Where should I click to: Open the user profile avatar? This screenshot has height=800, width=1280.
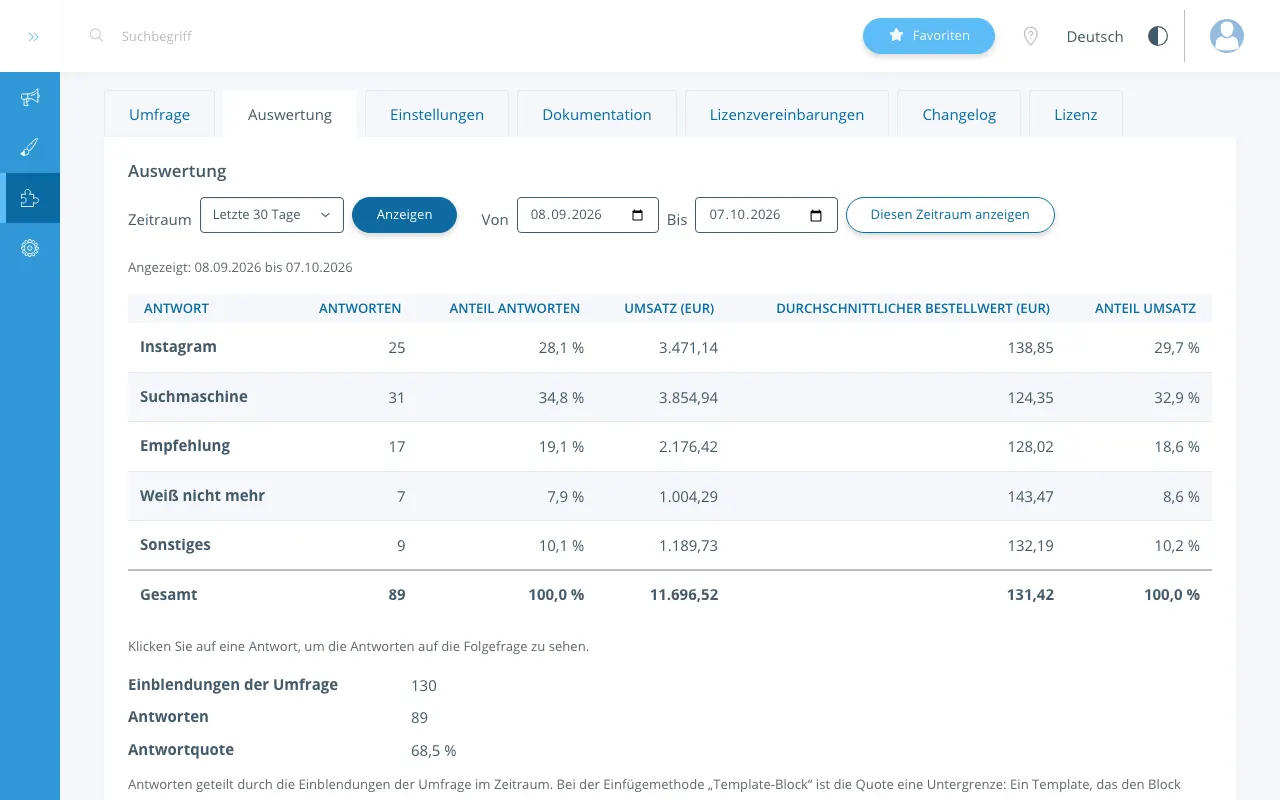1227,36
